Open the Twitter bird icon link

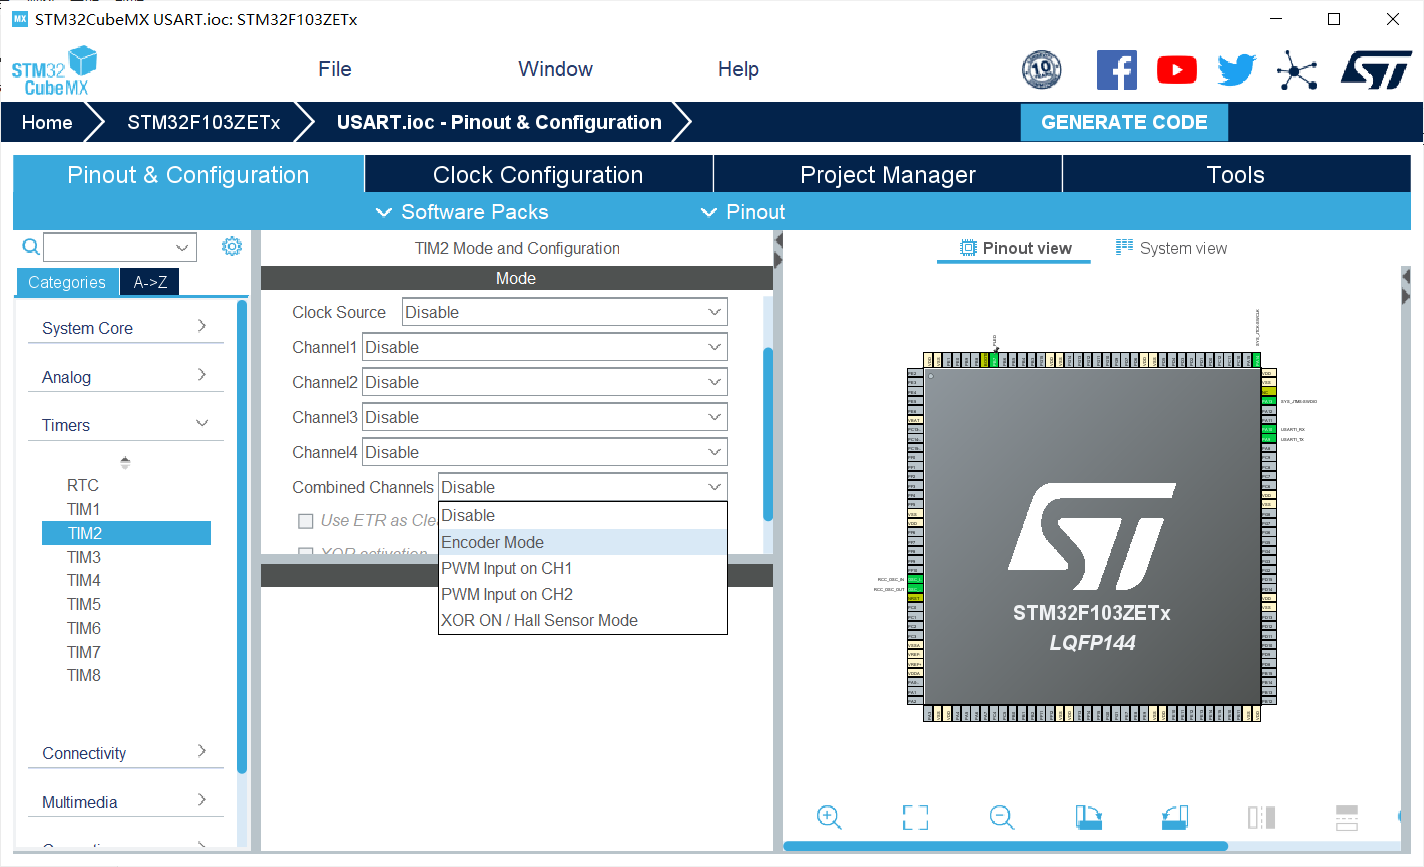pyautogui.click(x=1237, y=69)
